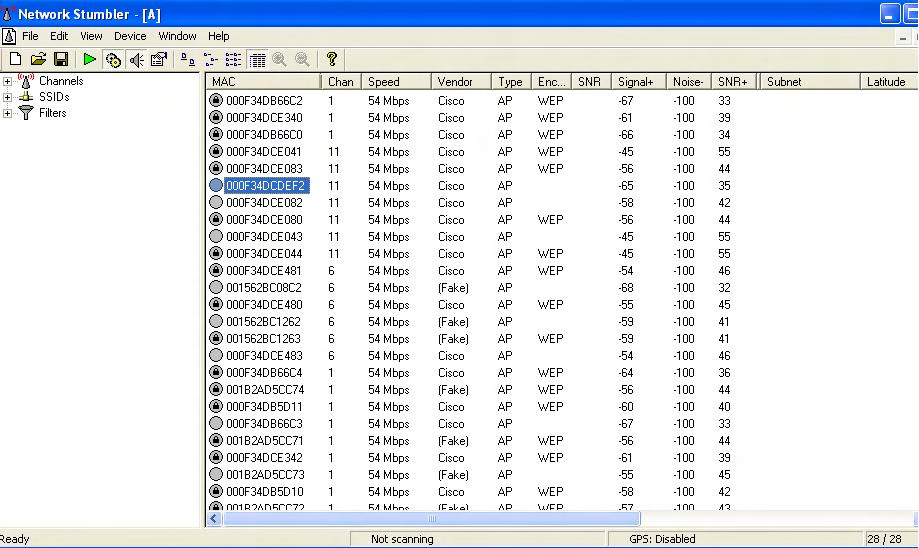Screen dimensions: 919x548
Task: Select the SSIDs network icon
Action: click(x=26, y=97)
